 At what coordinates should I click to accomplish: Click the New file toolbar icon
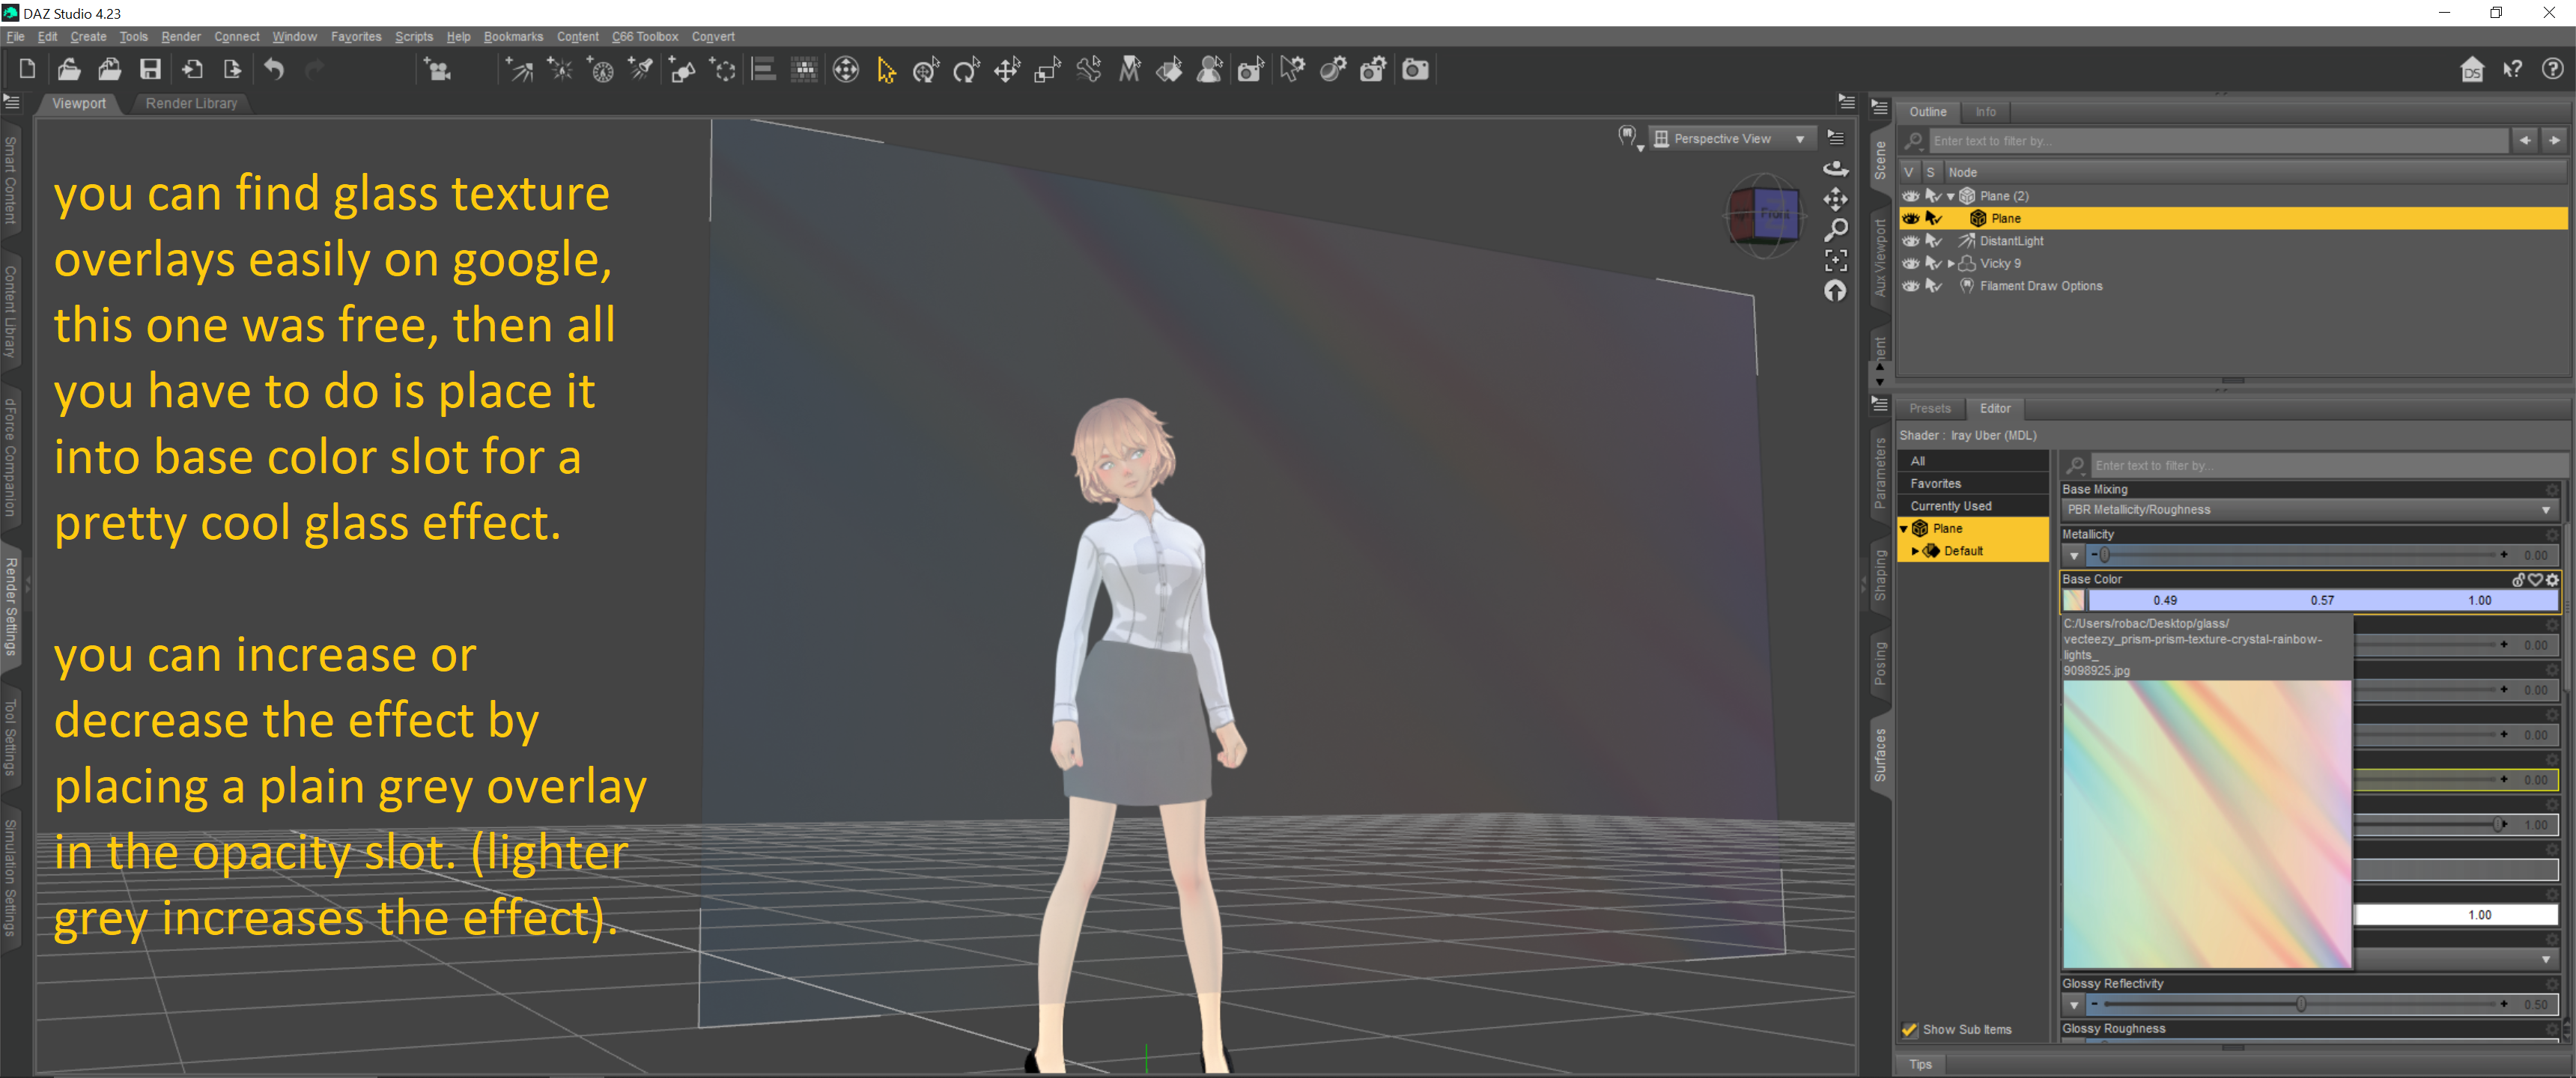coord(28,69)
